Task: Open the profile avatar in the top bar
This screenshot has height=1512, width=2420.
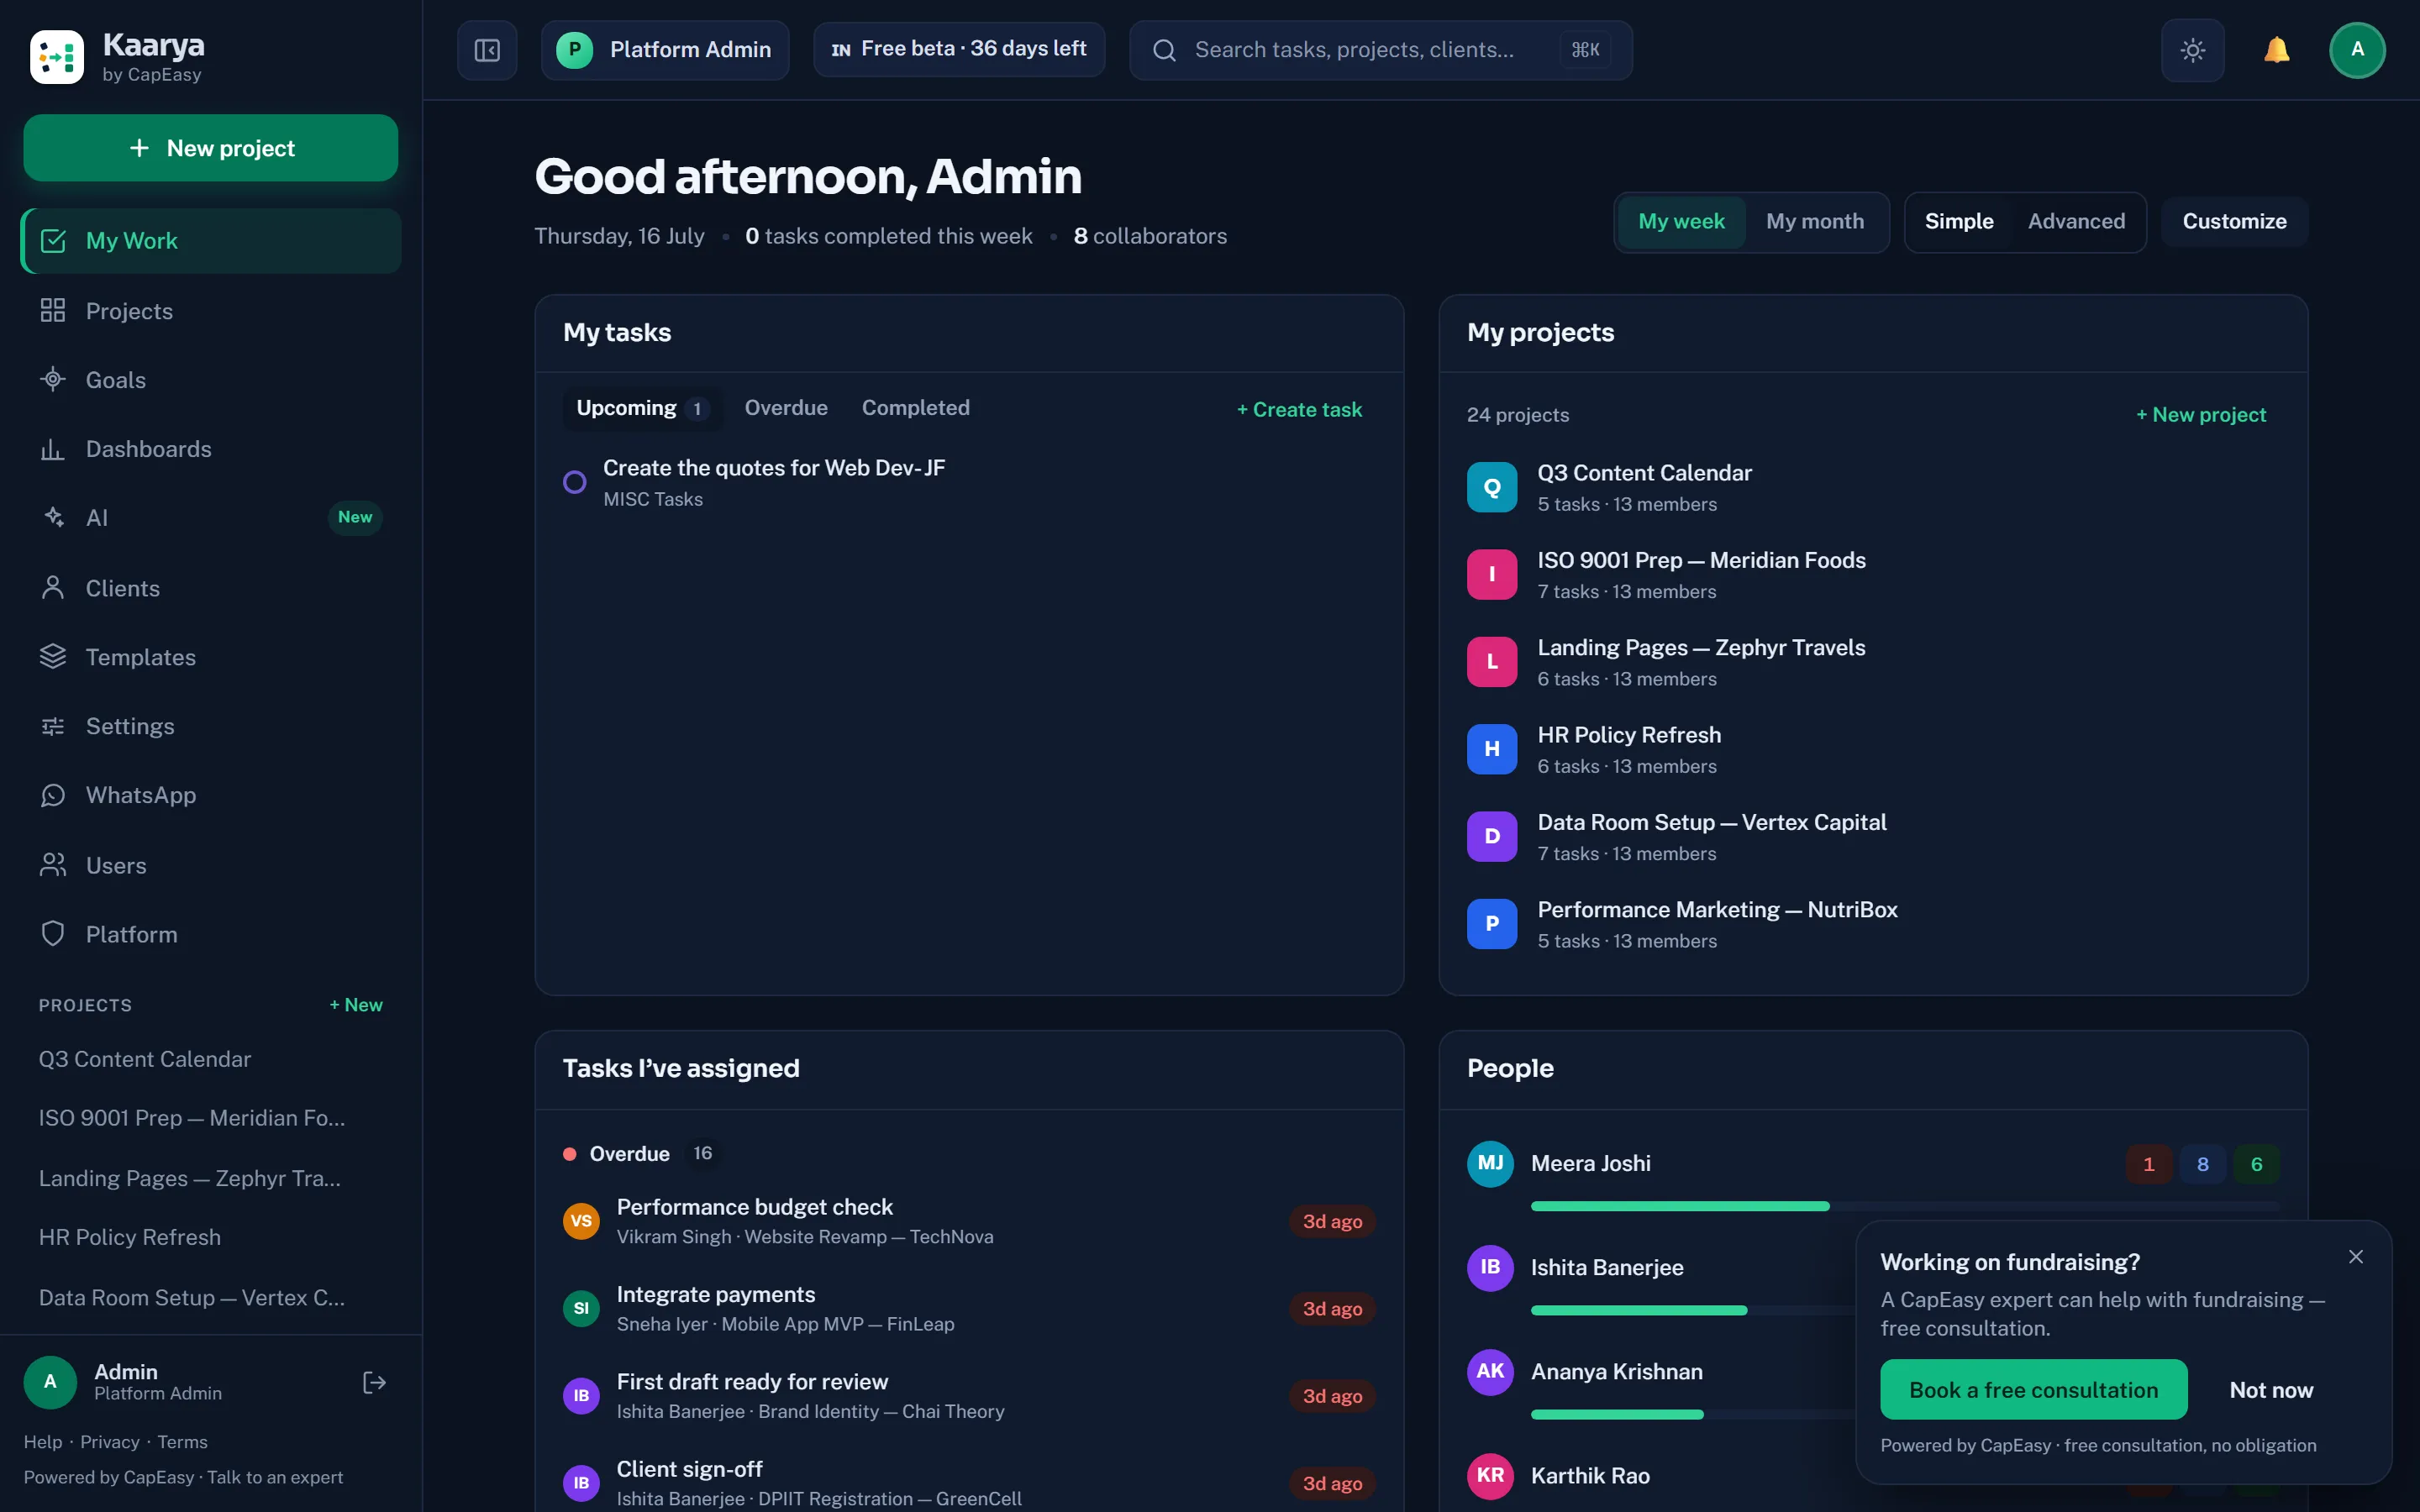Action: pyautogui.click(x=2357, y=50)
